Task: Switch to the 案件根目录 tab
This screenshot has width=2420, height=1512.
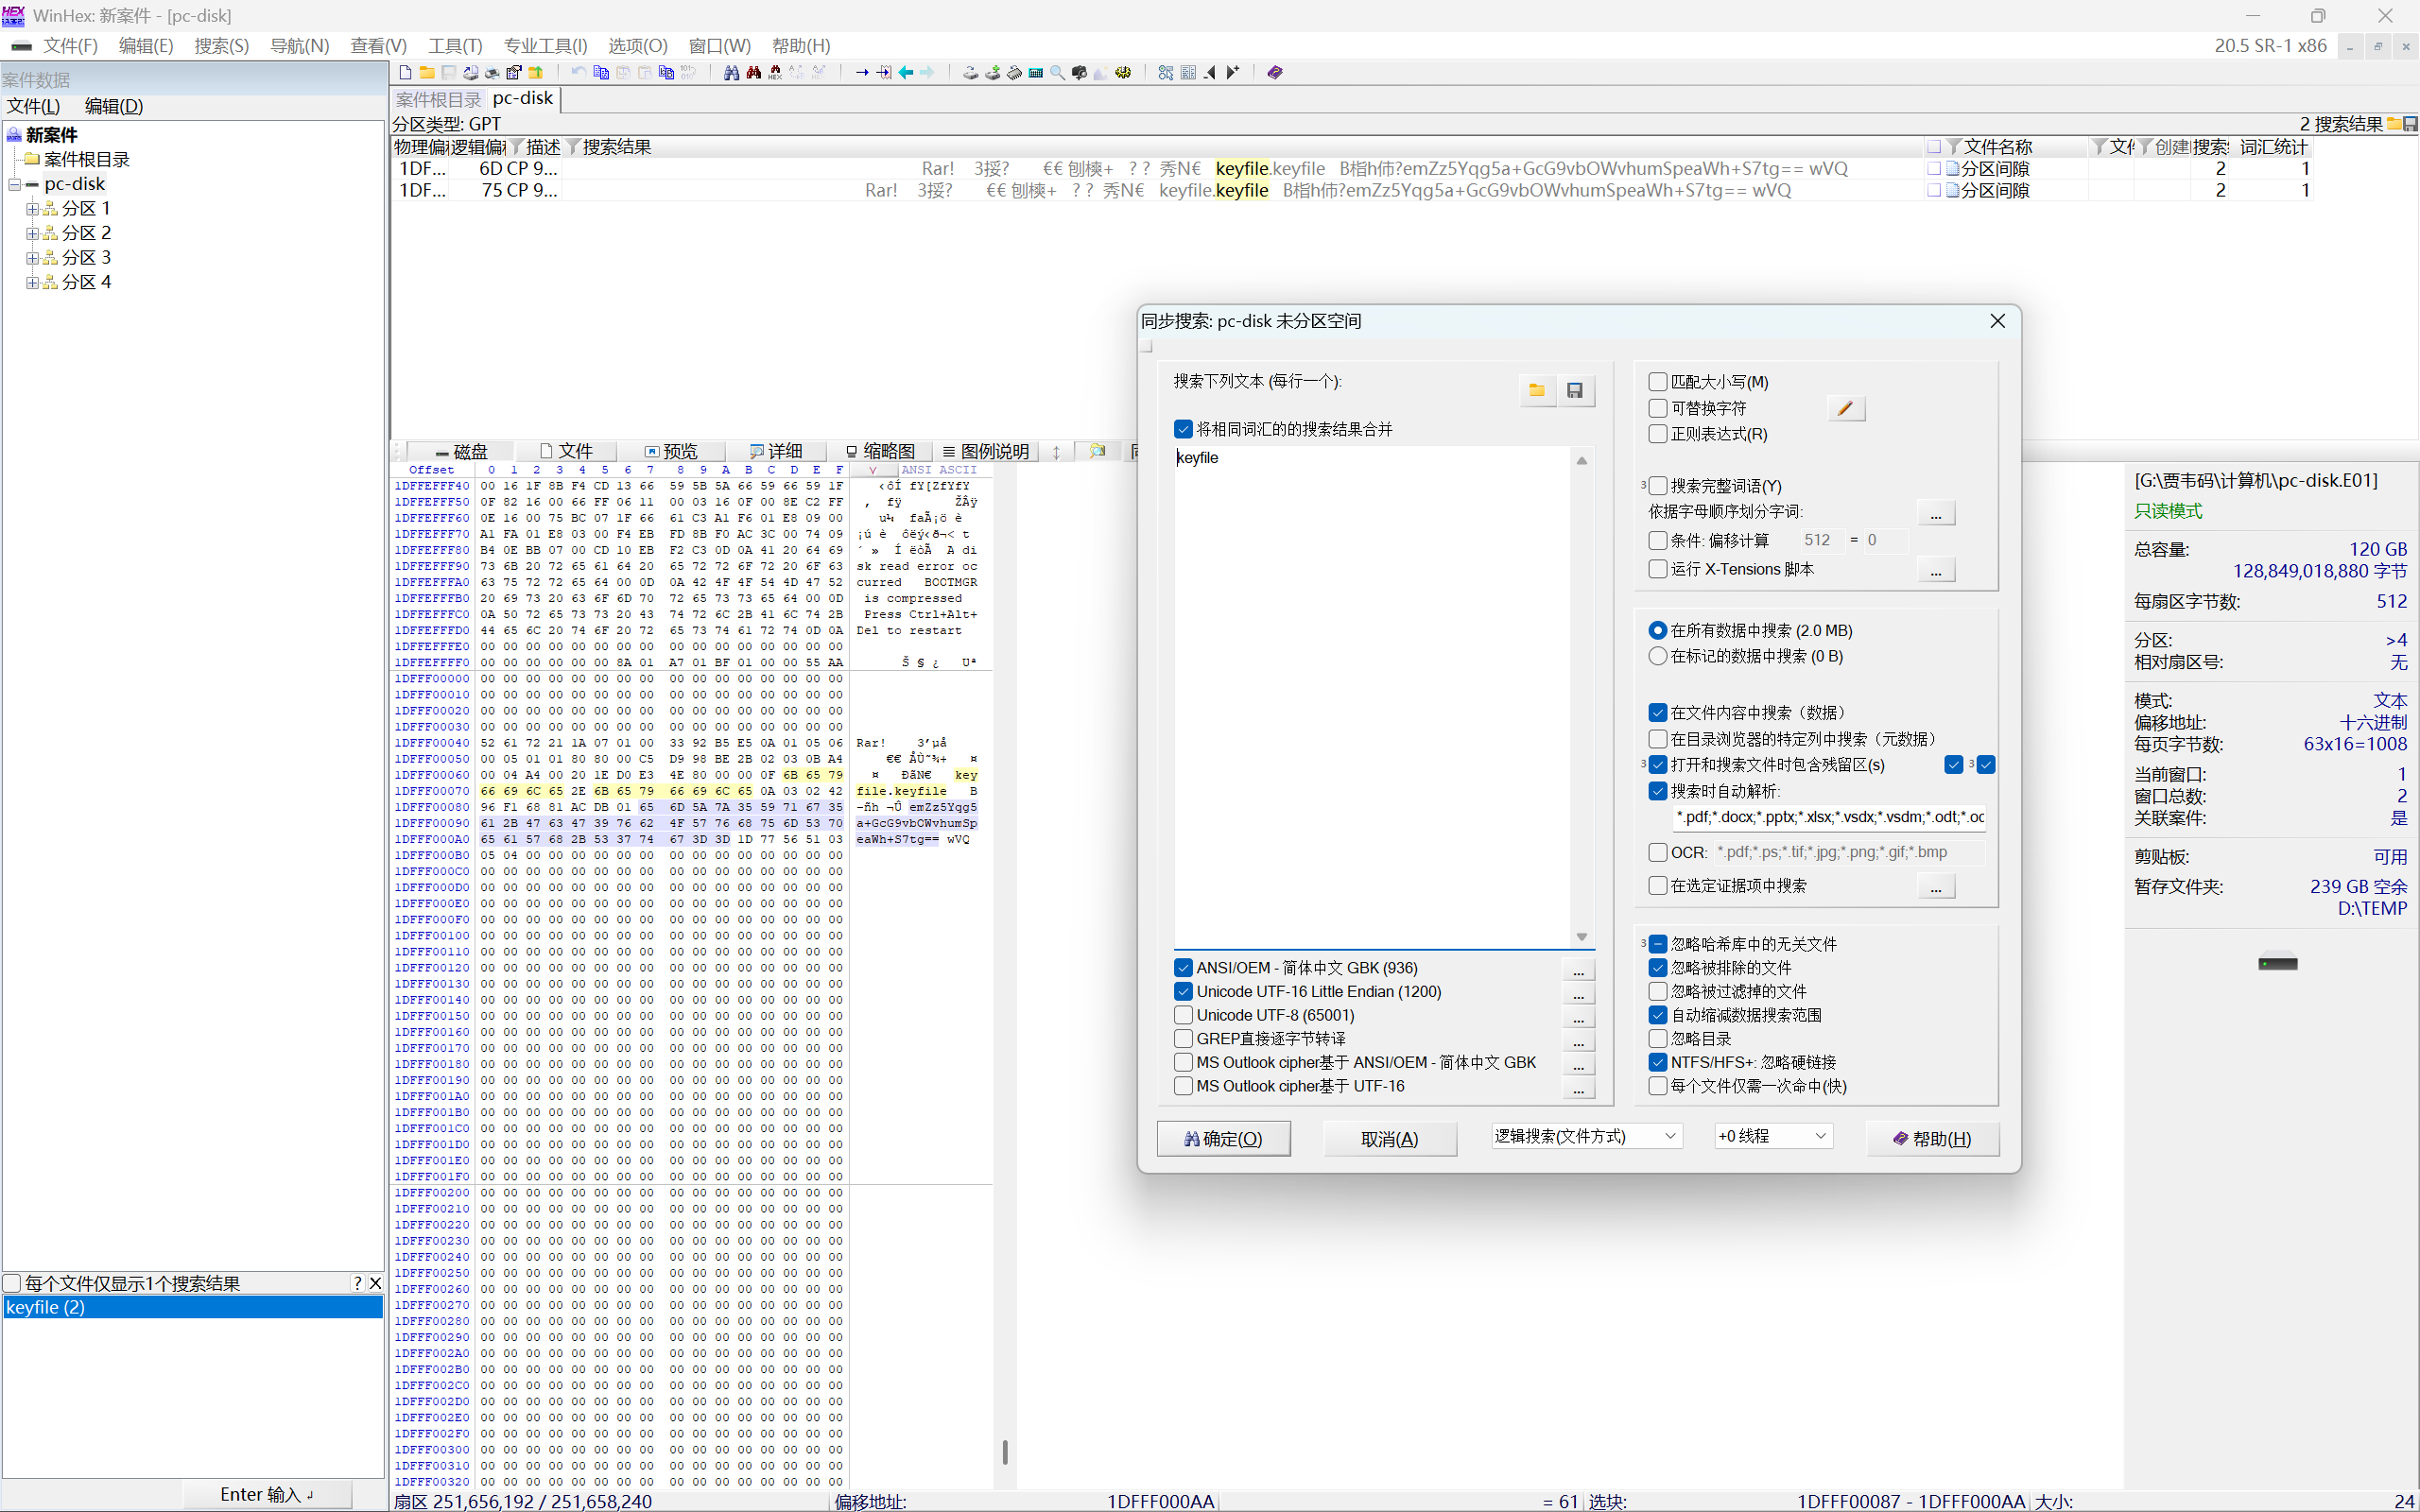Action: click(x=438, y=99)
